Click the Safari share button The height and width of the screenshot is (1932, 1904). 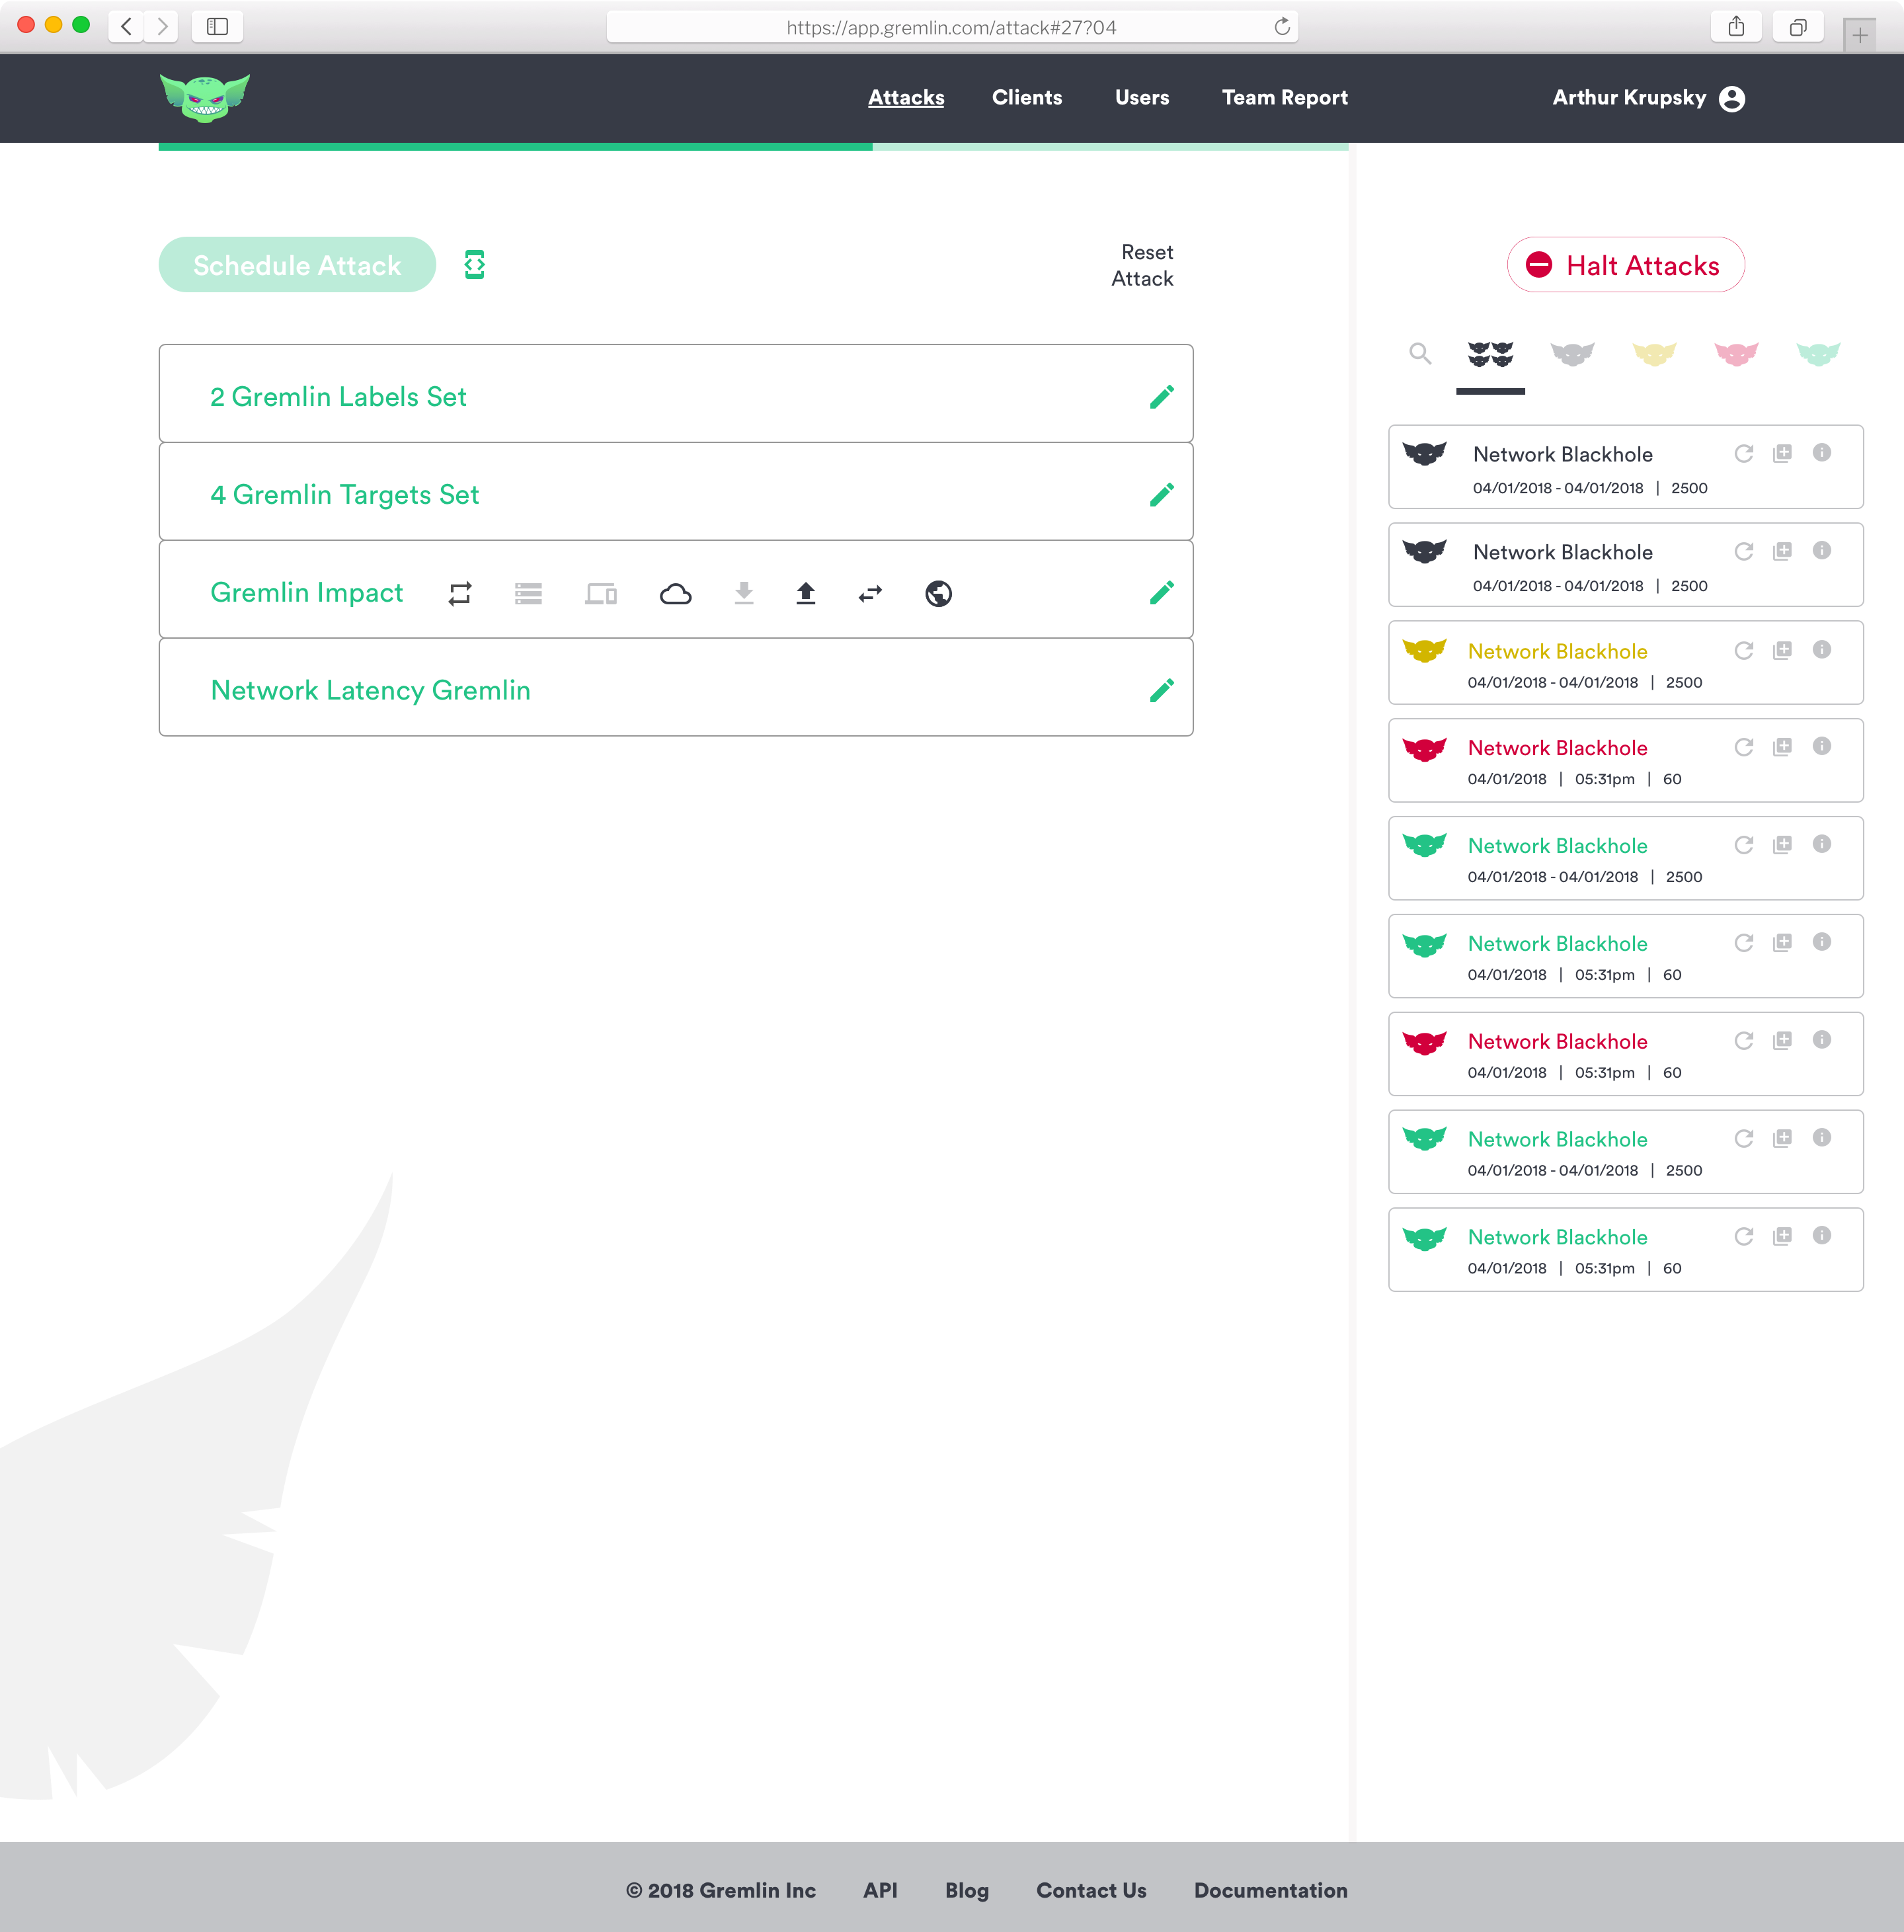[x=1736, y=27]
